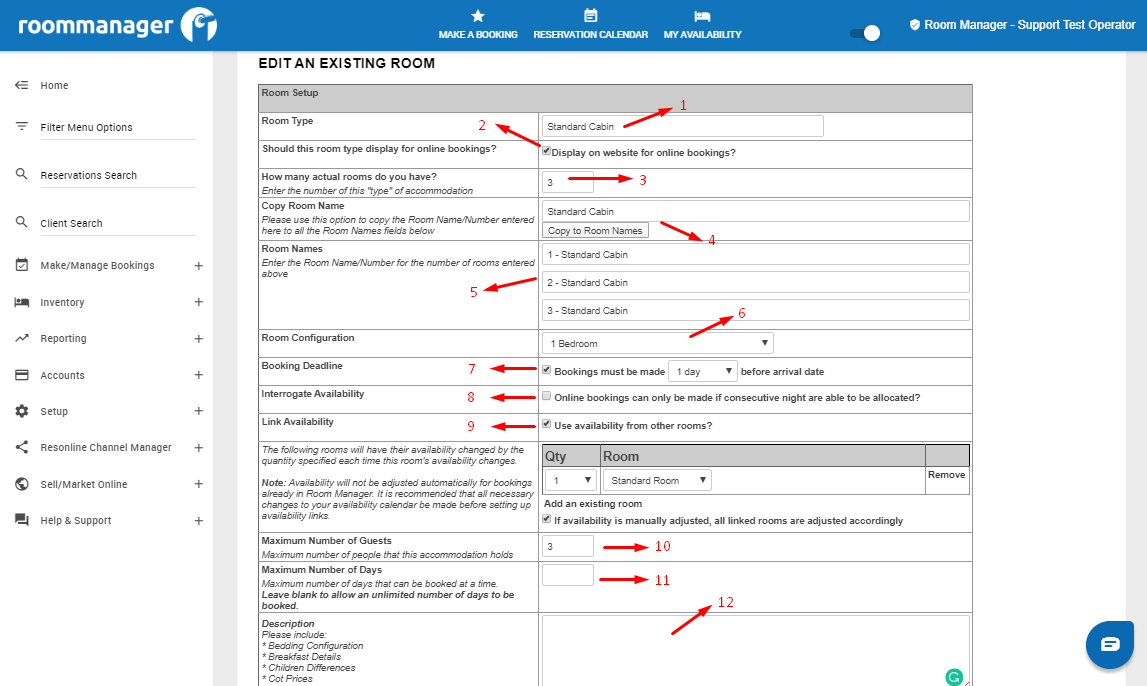Enable consecutive night online bookings checkbox

click(546, 396)
